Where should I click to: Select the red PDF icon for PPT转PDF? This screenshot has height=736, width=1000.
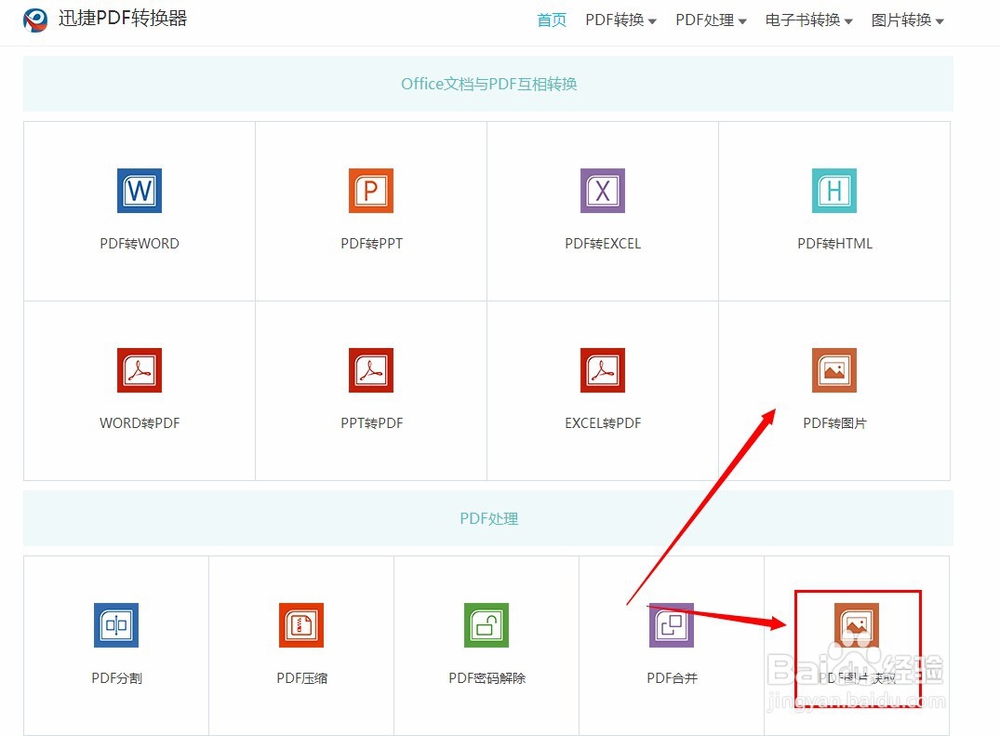point(371,370)
